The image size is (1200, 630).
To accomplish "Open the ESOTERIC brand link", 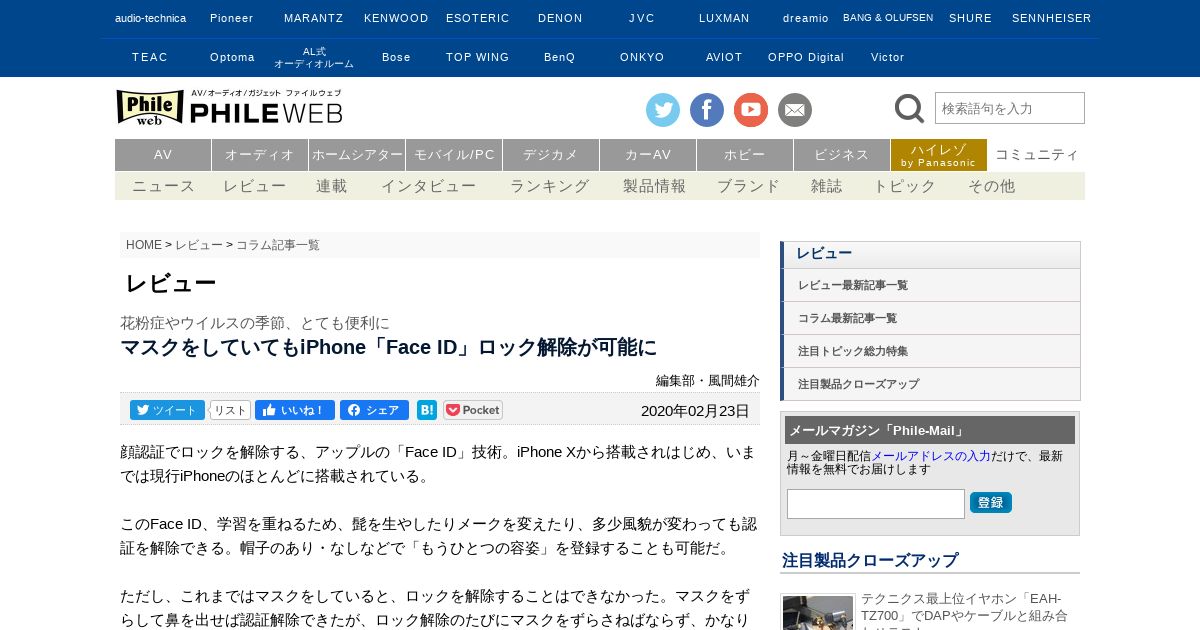I will [x=478, y=18].
